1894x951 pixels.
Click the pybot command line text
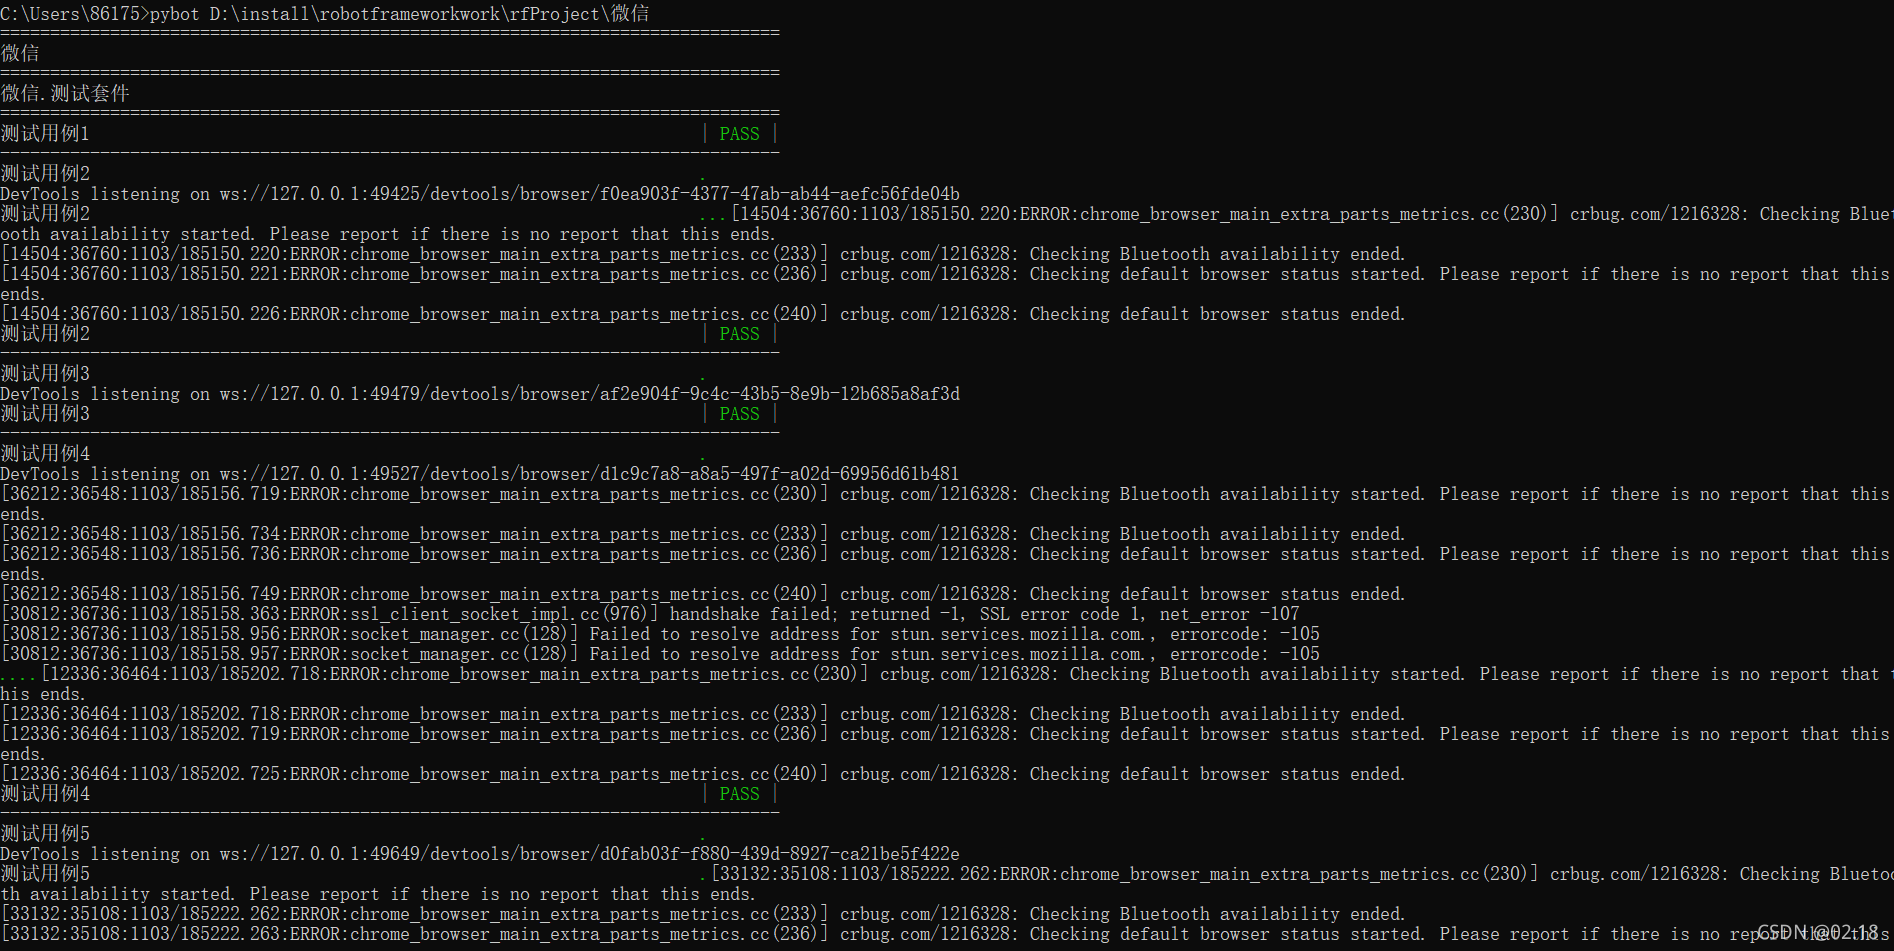pos(325,13)
